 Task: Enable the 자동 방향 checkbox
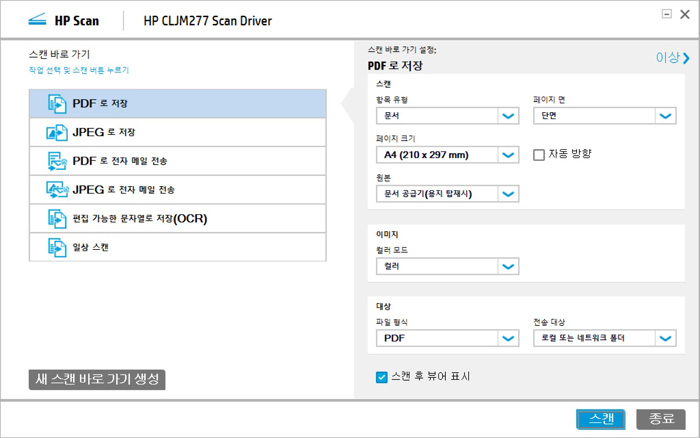[x=539, y=155]
